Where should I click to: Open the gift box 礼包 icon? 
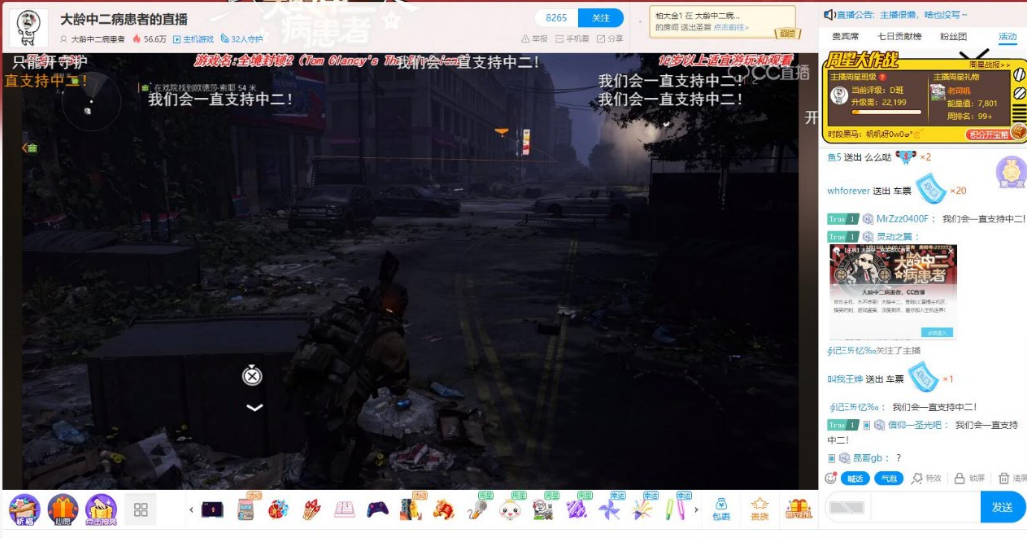pos(63,510)
